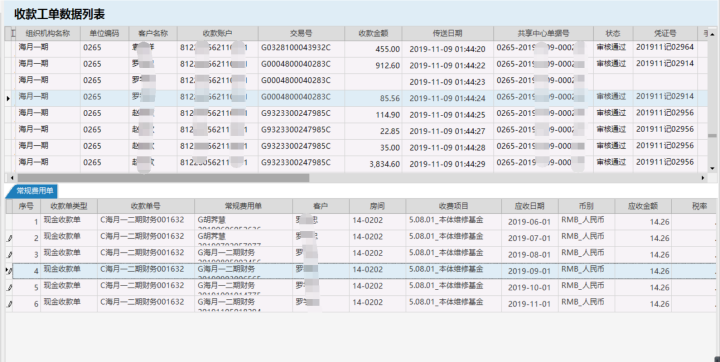Click the 凭证号 column header
720x362 pixels.
pos(665,33)
